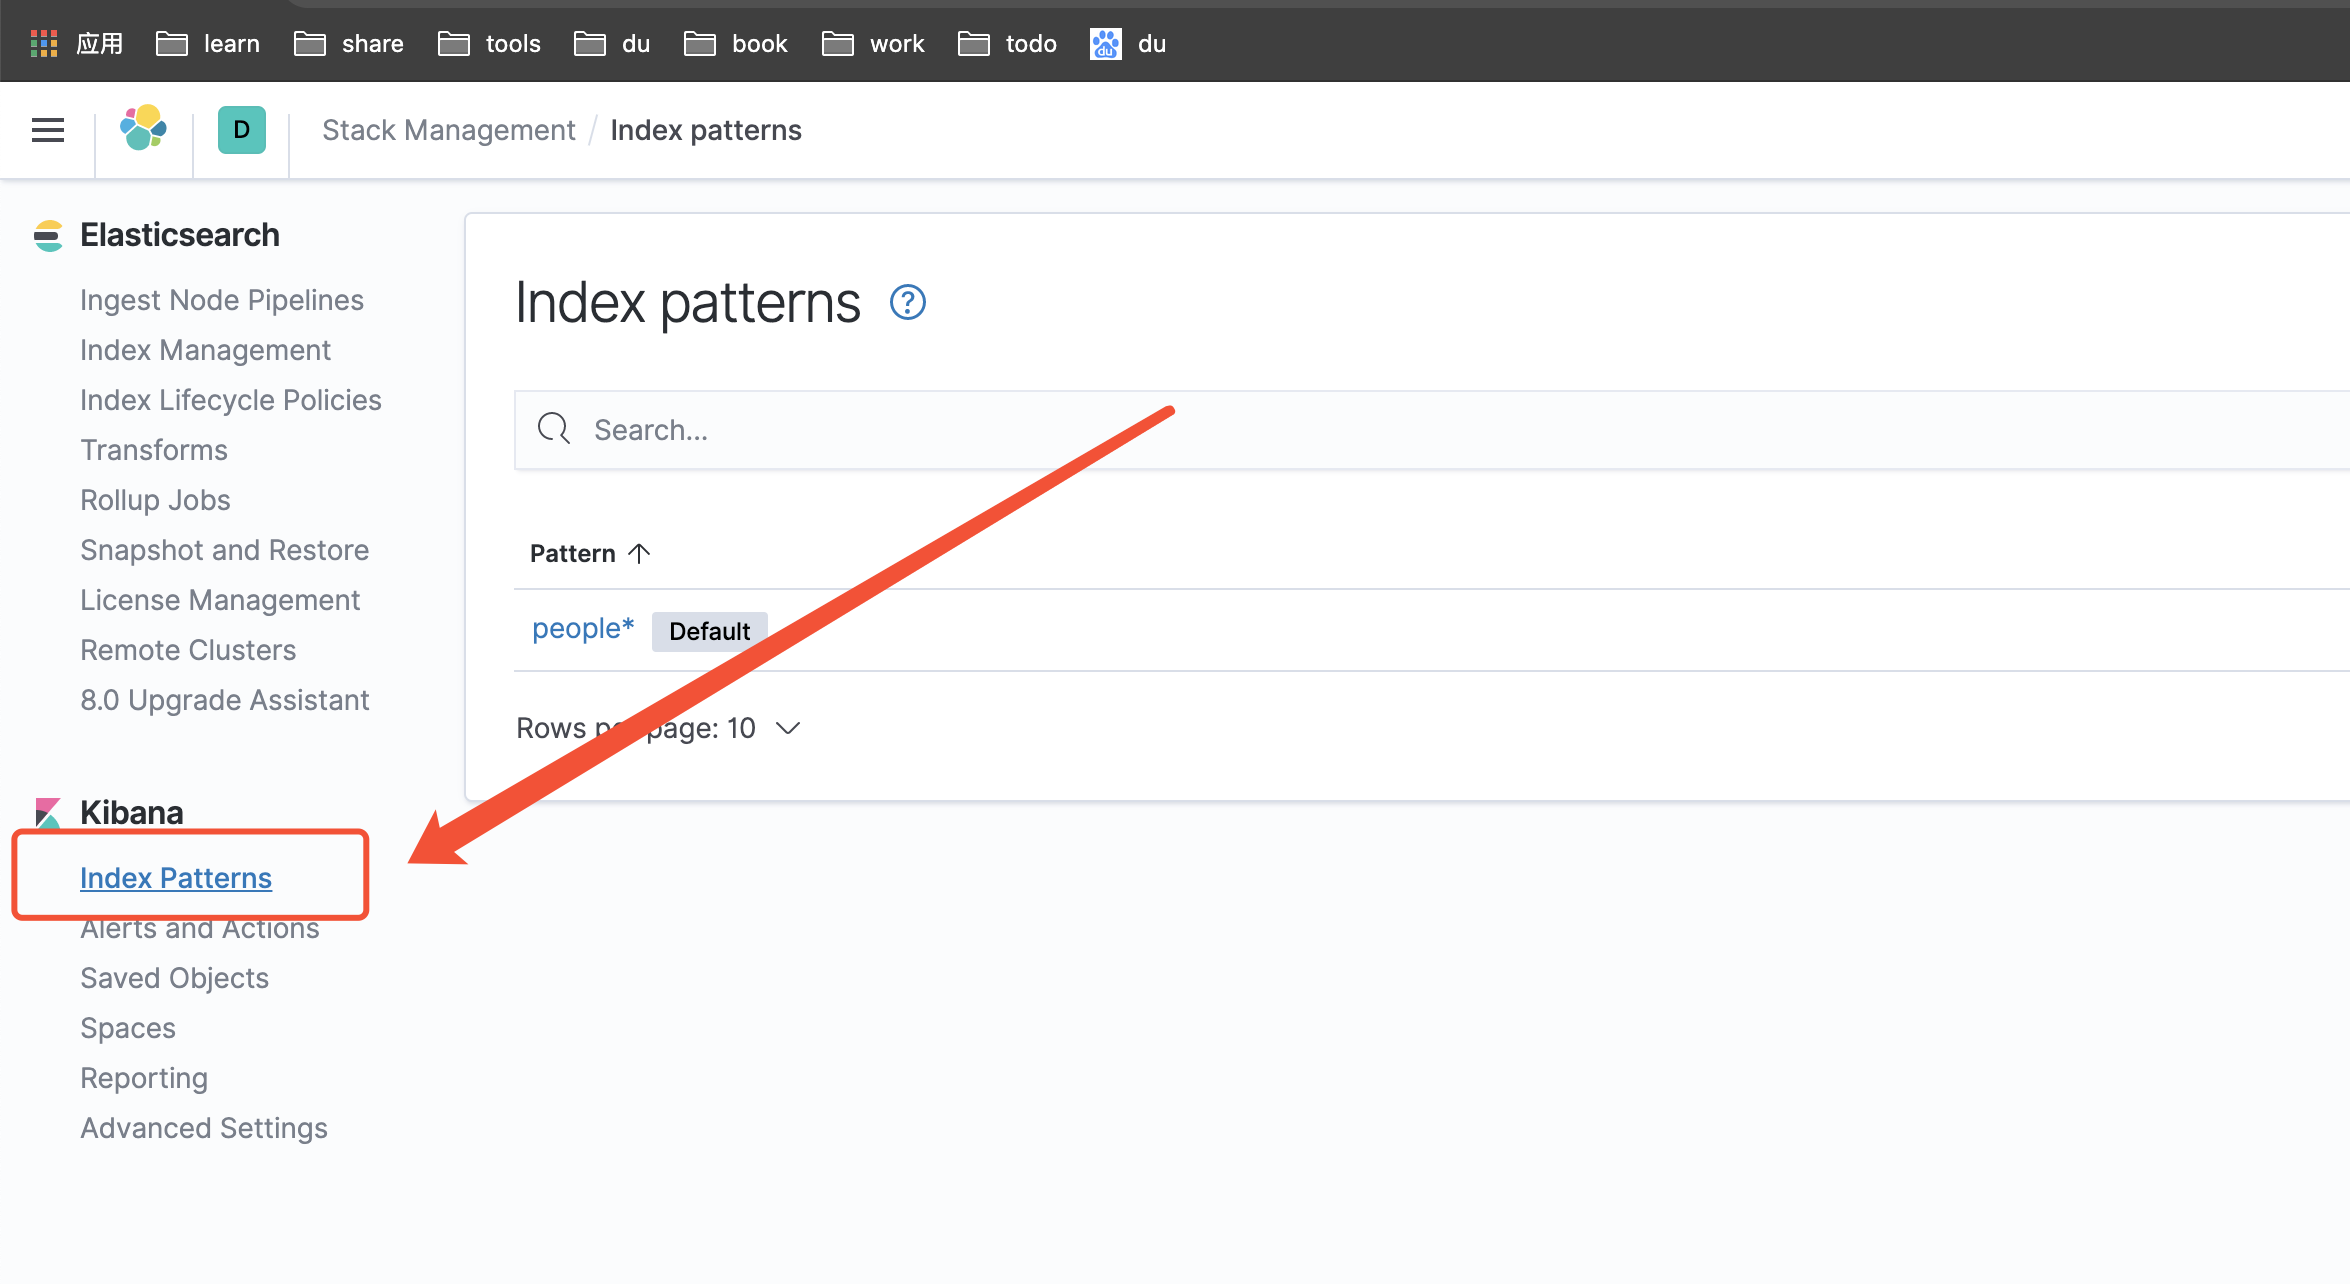The width and height of the screenshot is (2350, 1284).
Task: Click the Stack Management breadcrumb
Action: [x=448, y=130]
